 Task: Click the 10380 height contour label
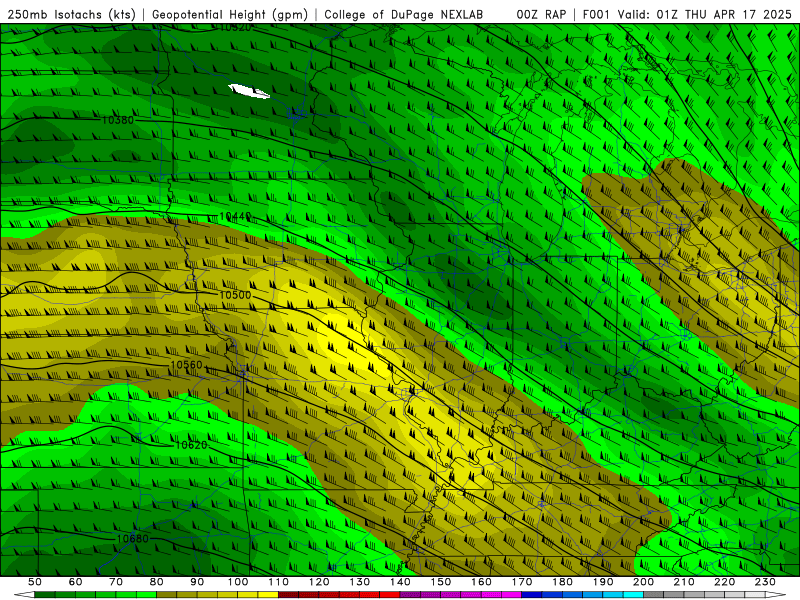117,120
